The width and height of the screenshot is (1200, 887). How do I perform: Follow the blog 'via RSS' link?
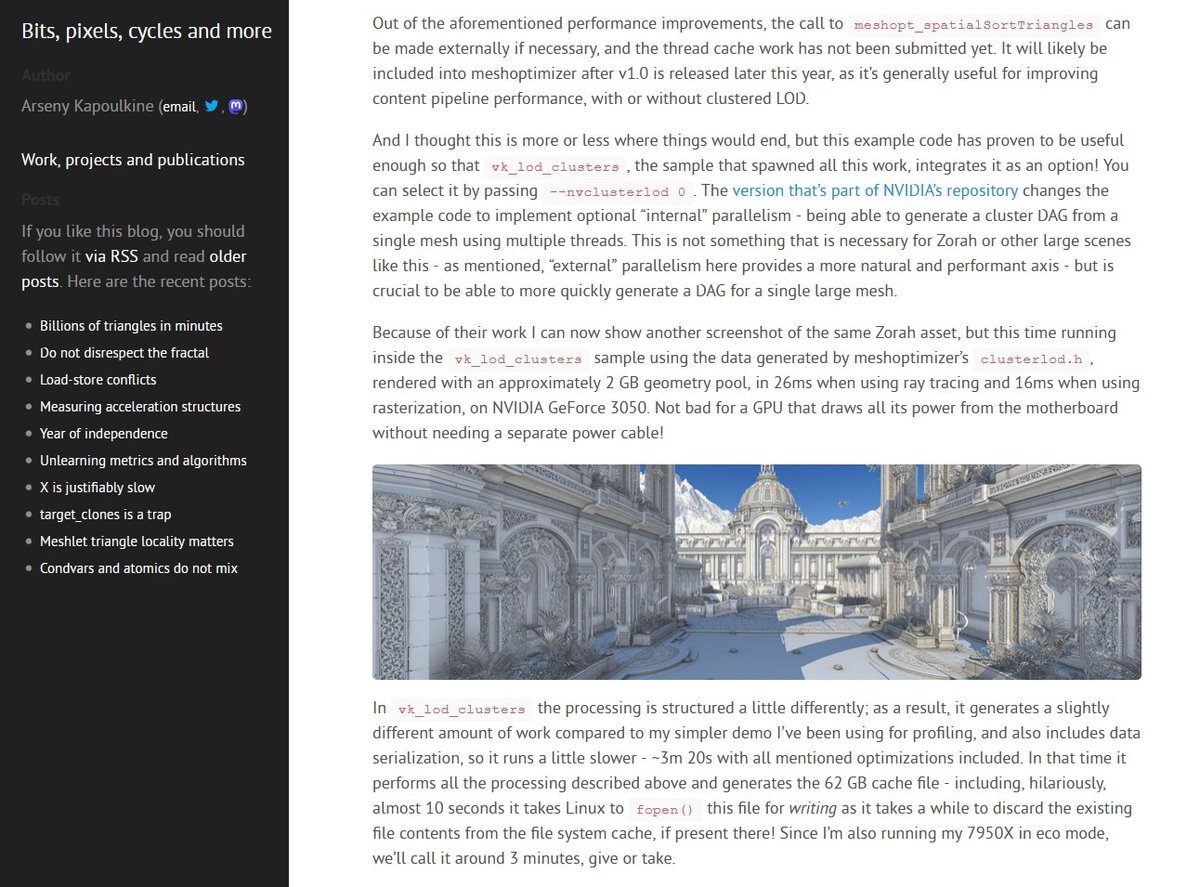pyautogui.click(x=111, y=256)
